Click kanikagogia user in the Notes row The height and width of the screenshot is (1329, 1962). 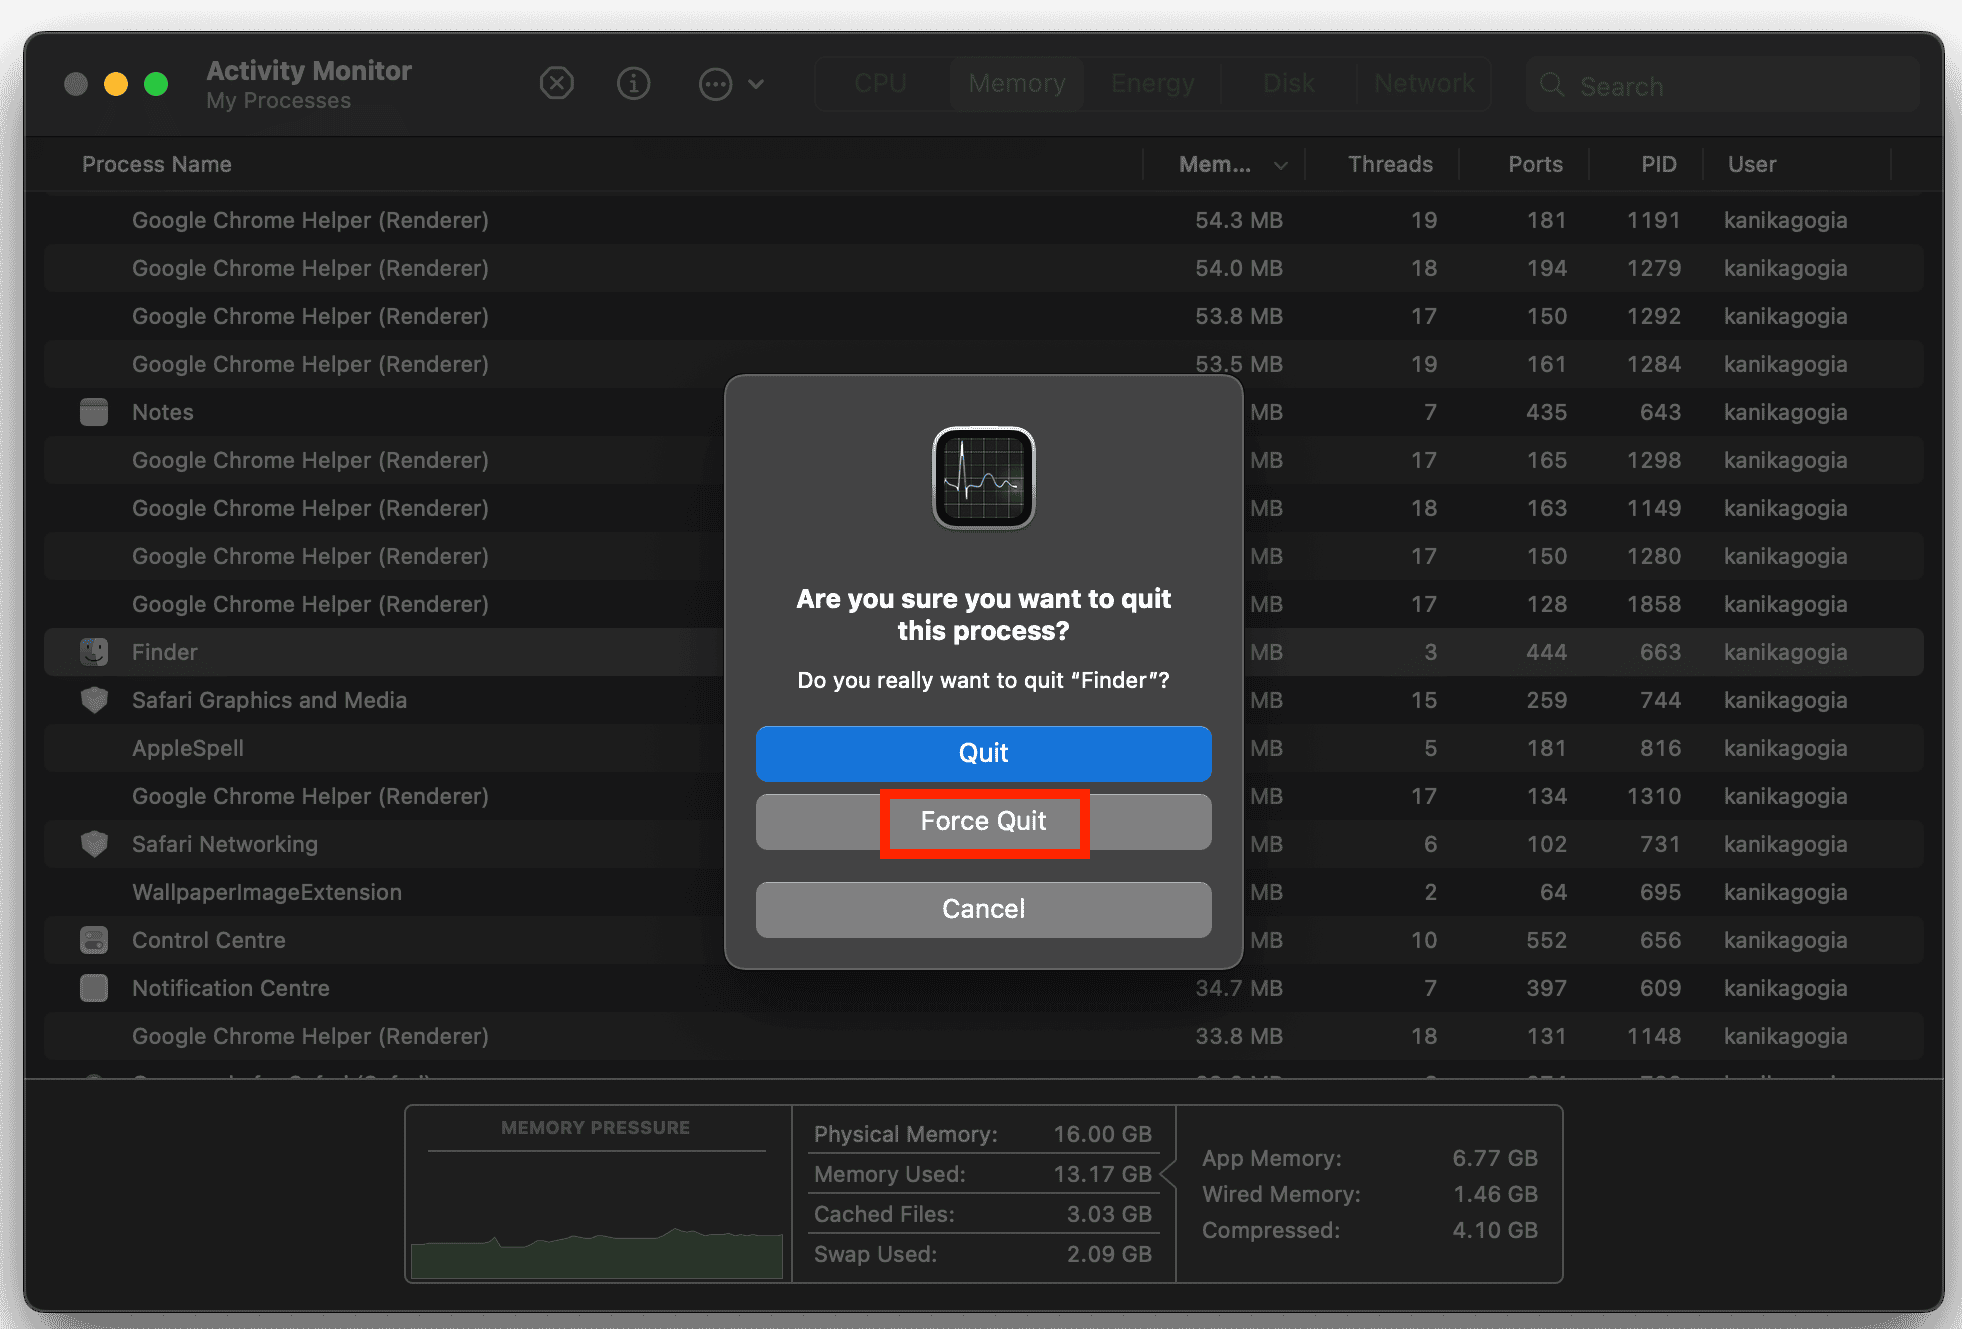(1785, 412)
